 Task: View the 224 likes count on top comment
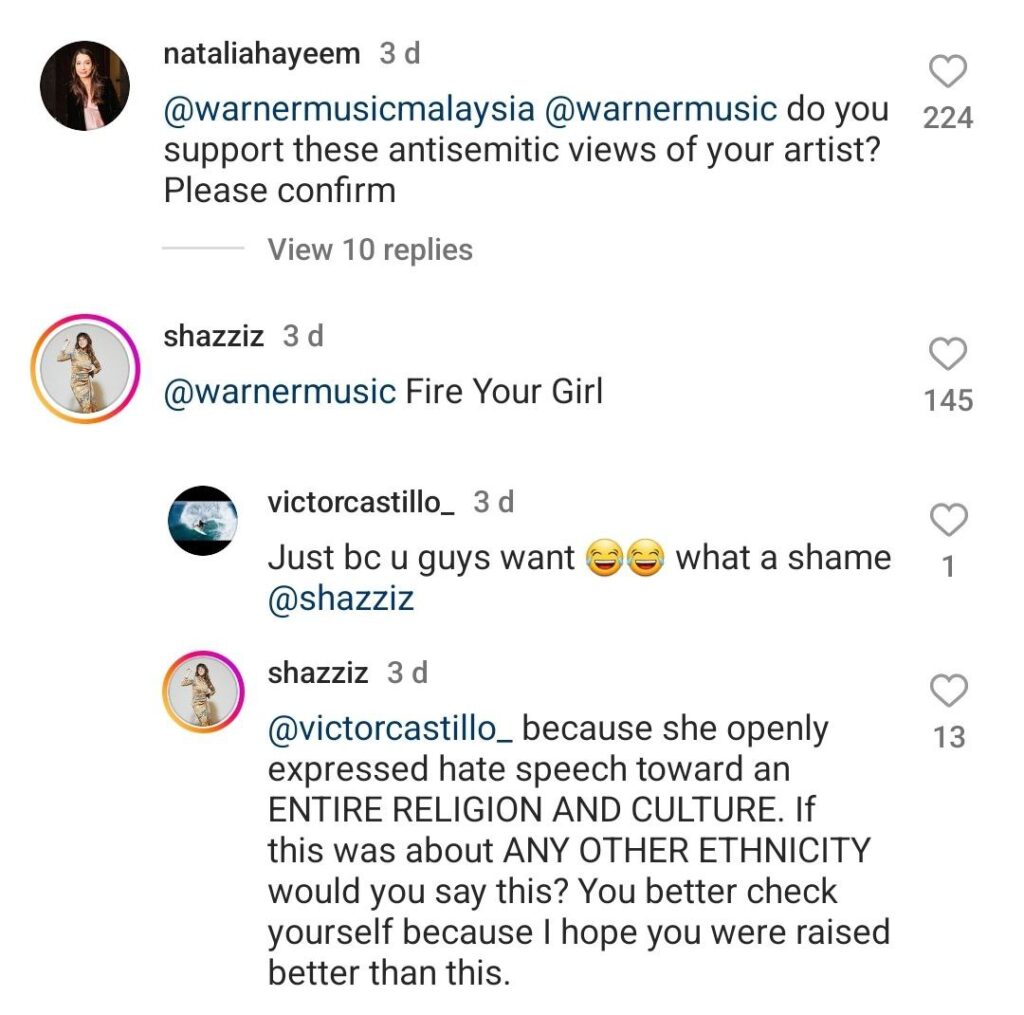click(x=948, y=118)
